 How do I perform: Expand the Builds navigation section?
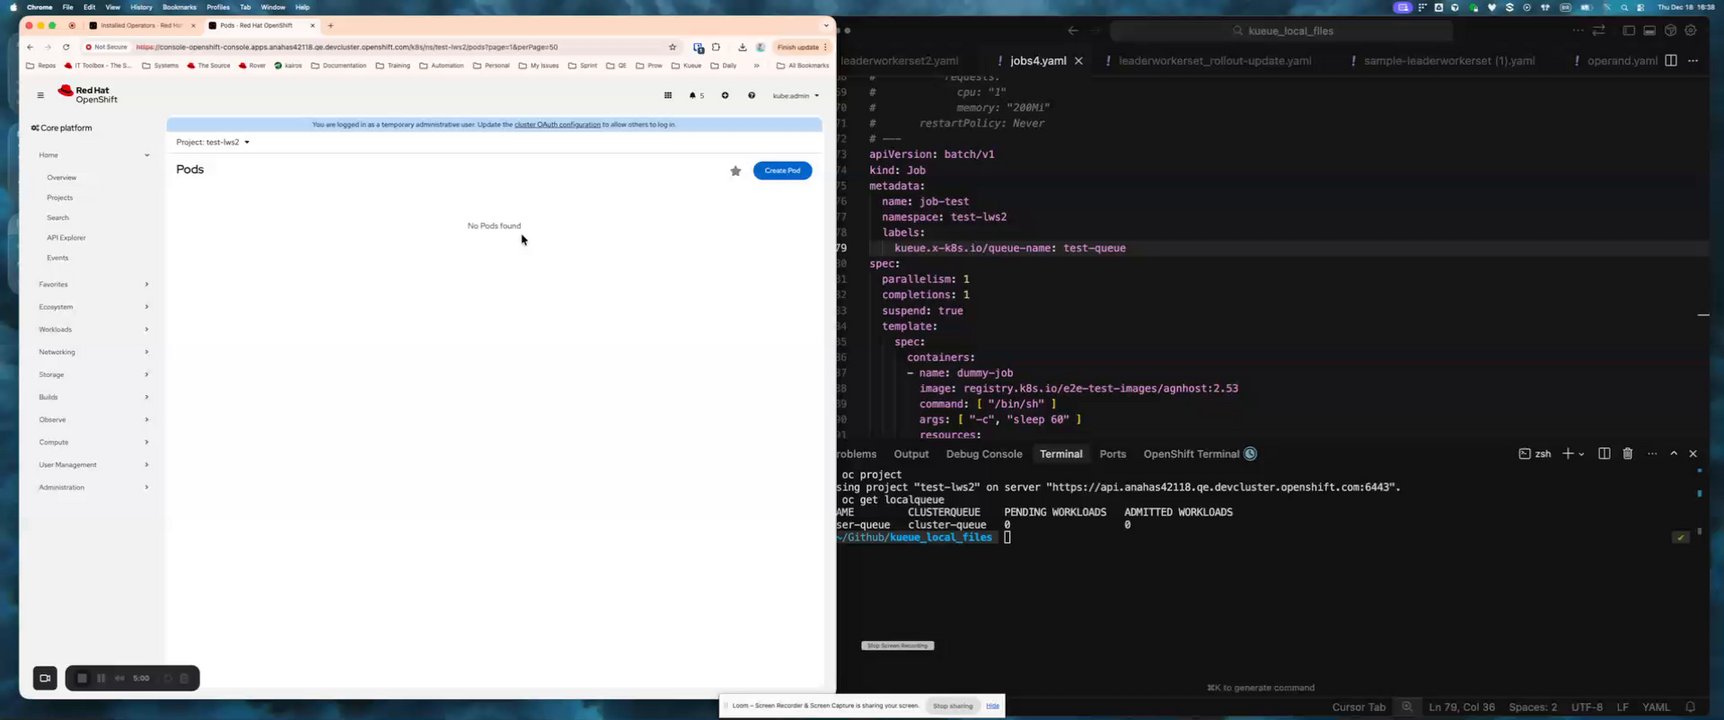[94, 397]
